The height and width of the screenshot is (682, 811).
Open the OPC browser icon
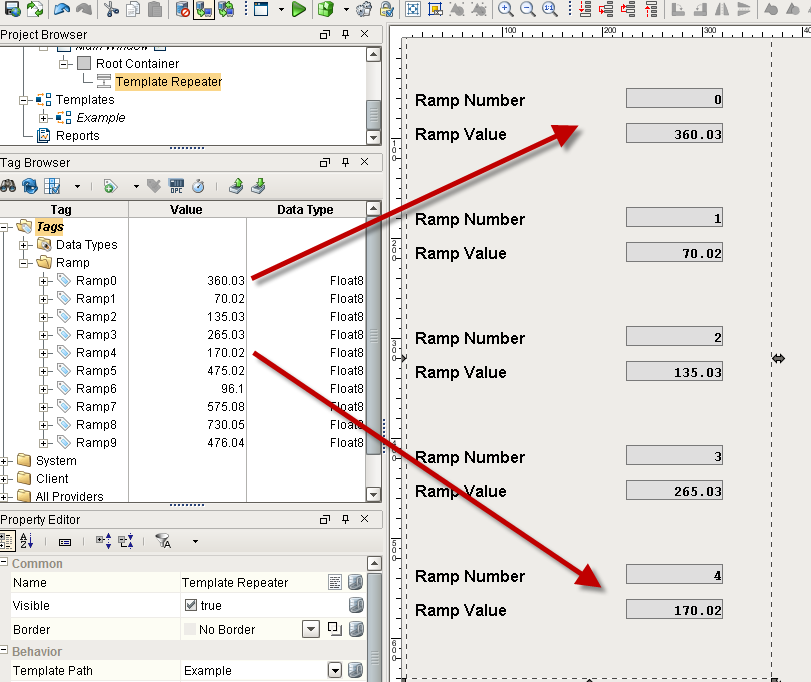pyautogui.click(x=177, y=187)
